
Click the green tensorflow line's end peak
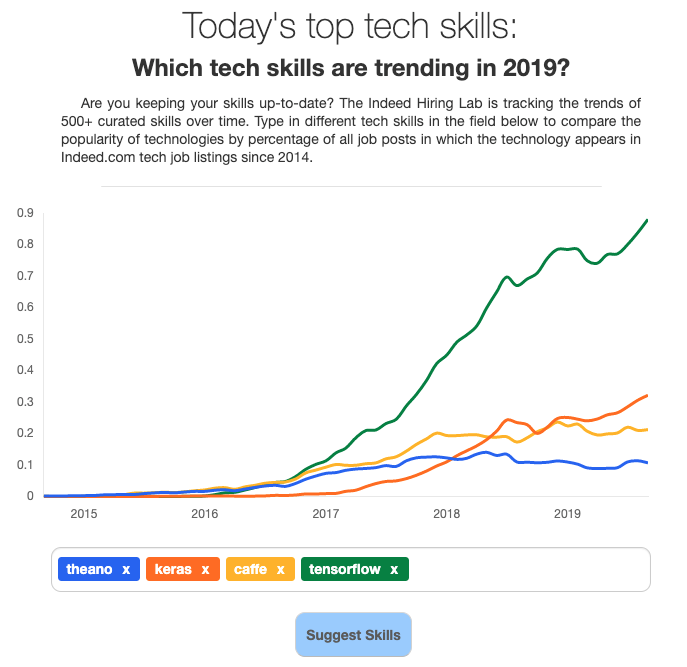647,220
